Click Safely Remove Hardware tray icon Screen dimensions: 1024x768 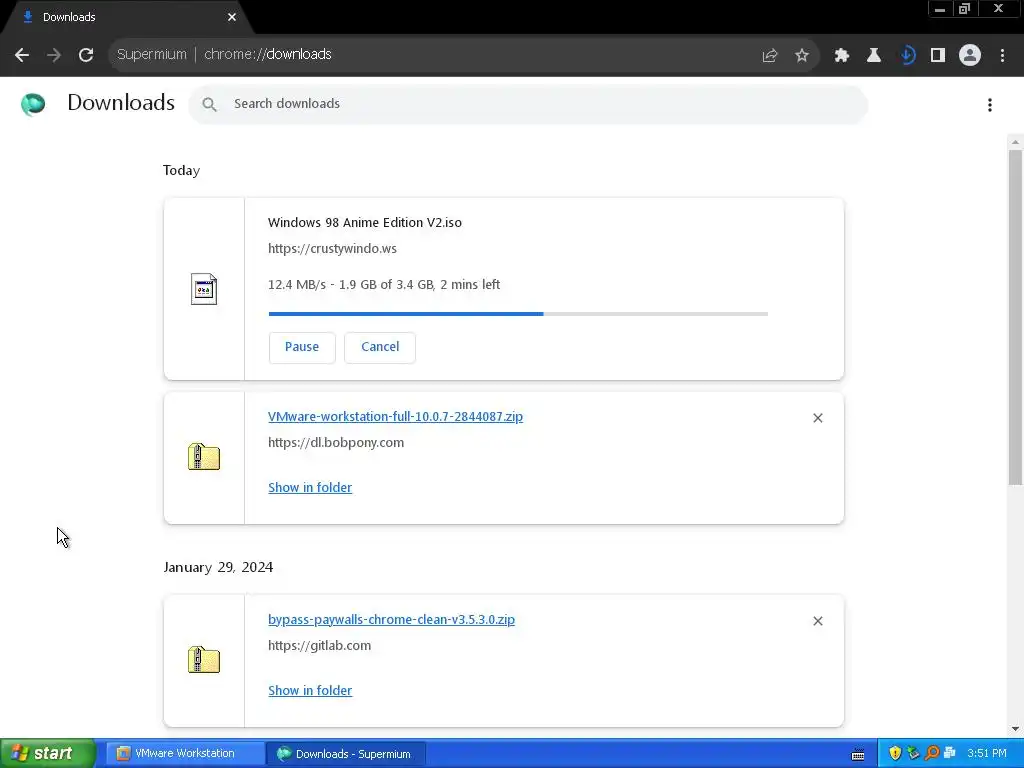(913, 754)
